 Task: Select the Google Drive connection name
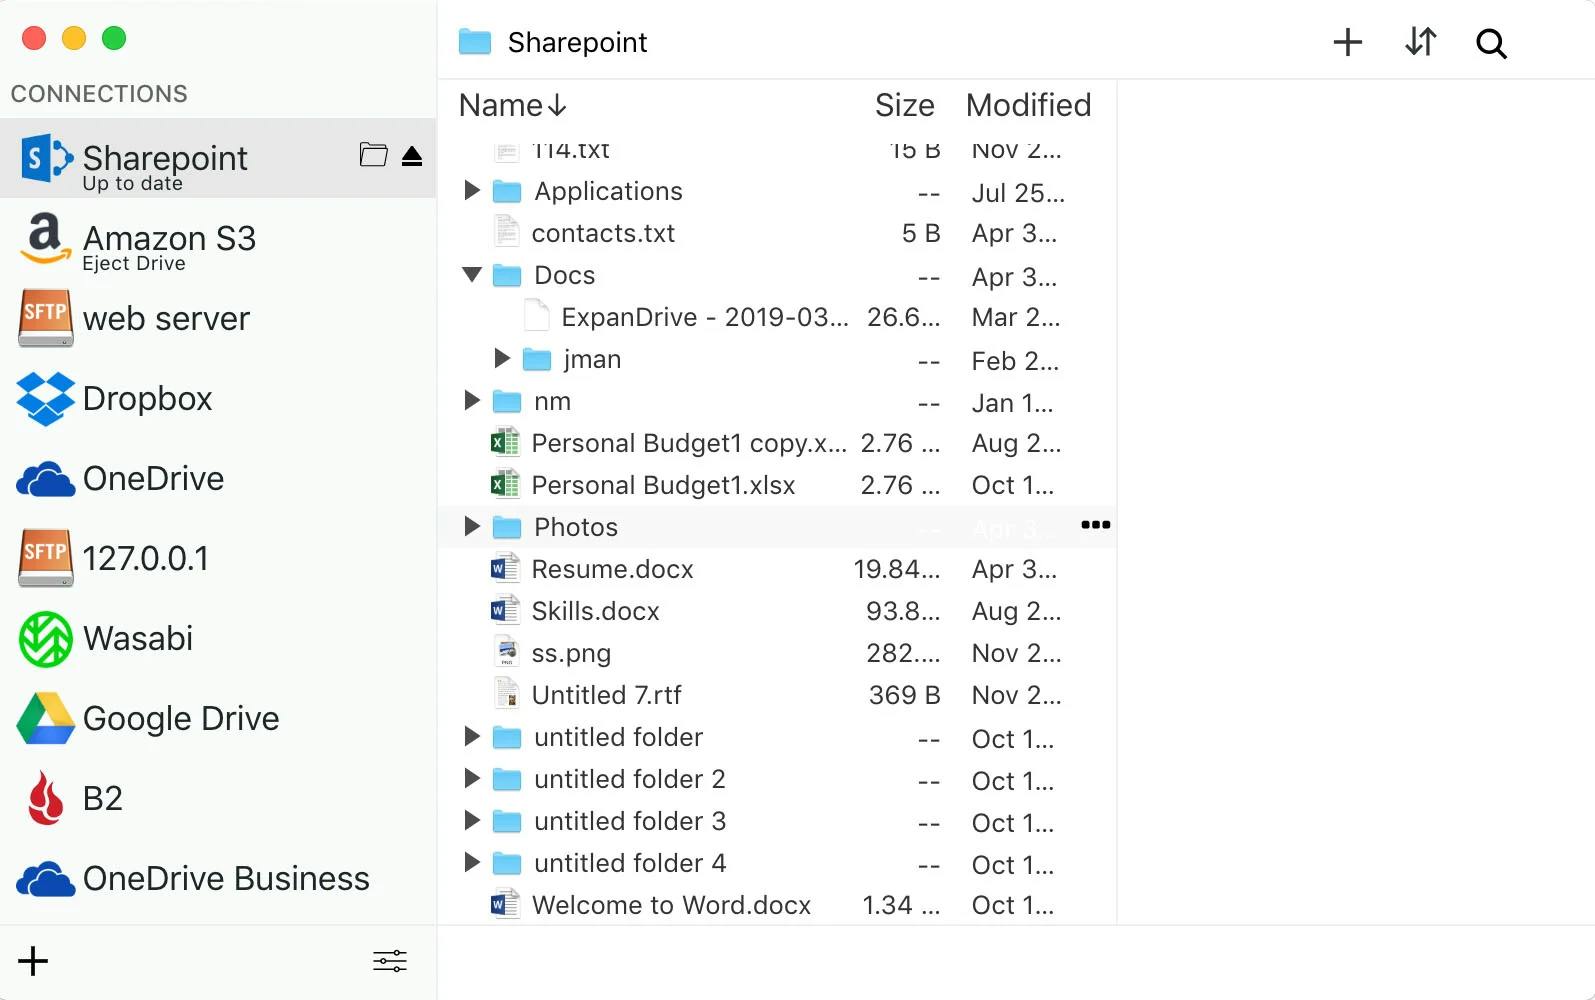(x=181, y=718)
